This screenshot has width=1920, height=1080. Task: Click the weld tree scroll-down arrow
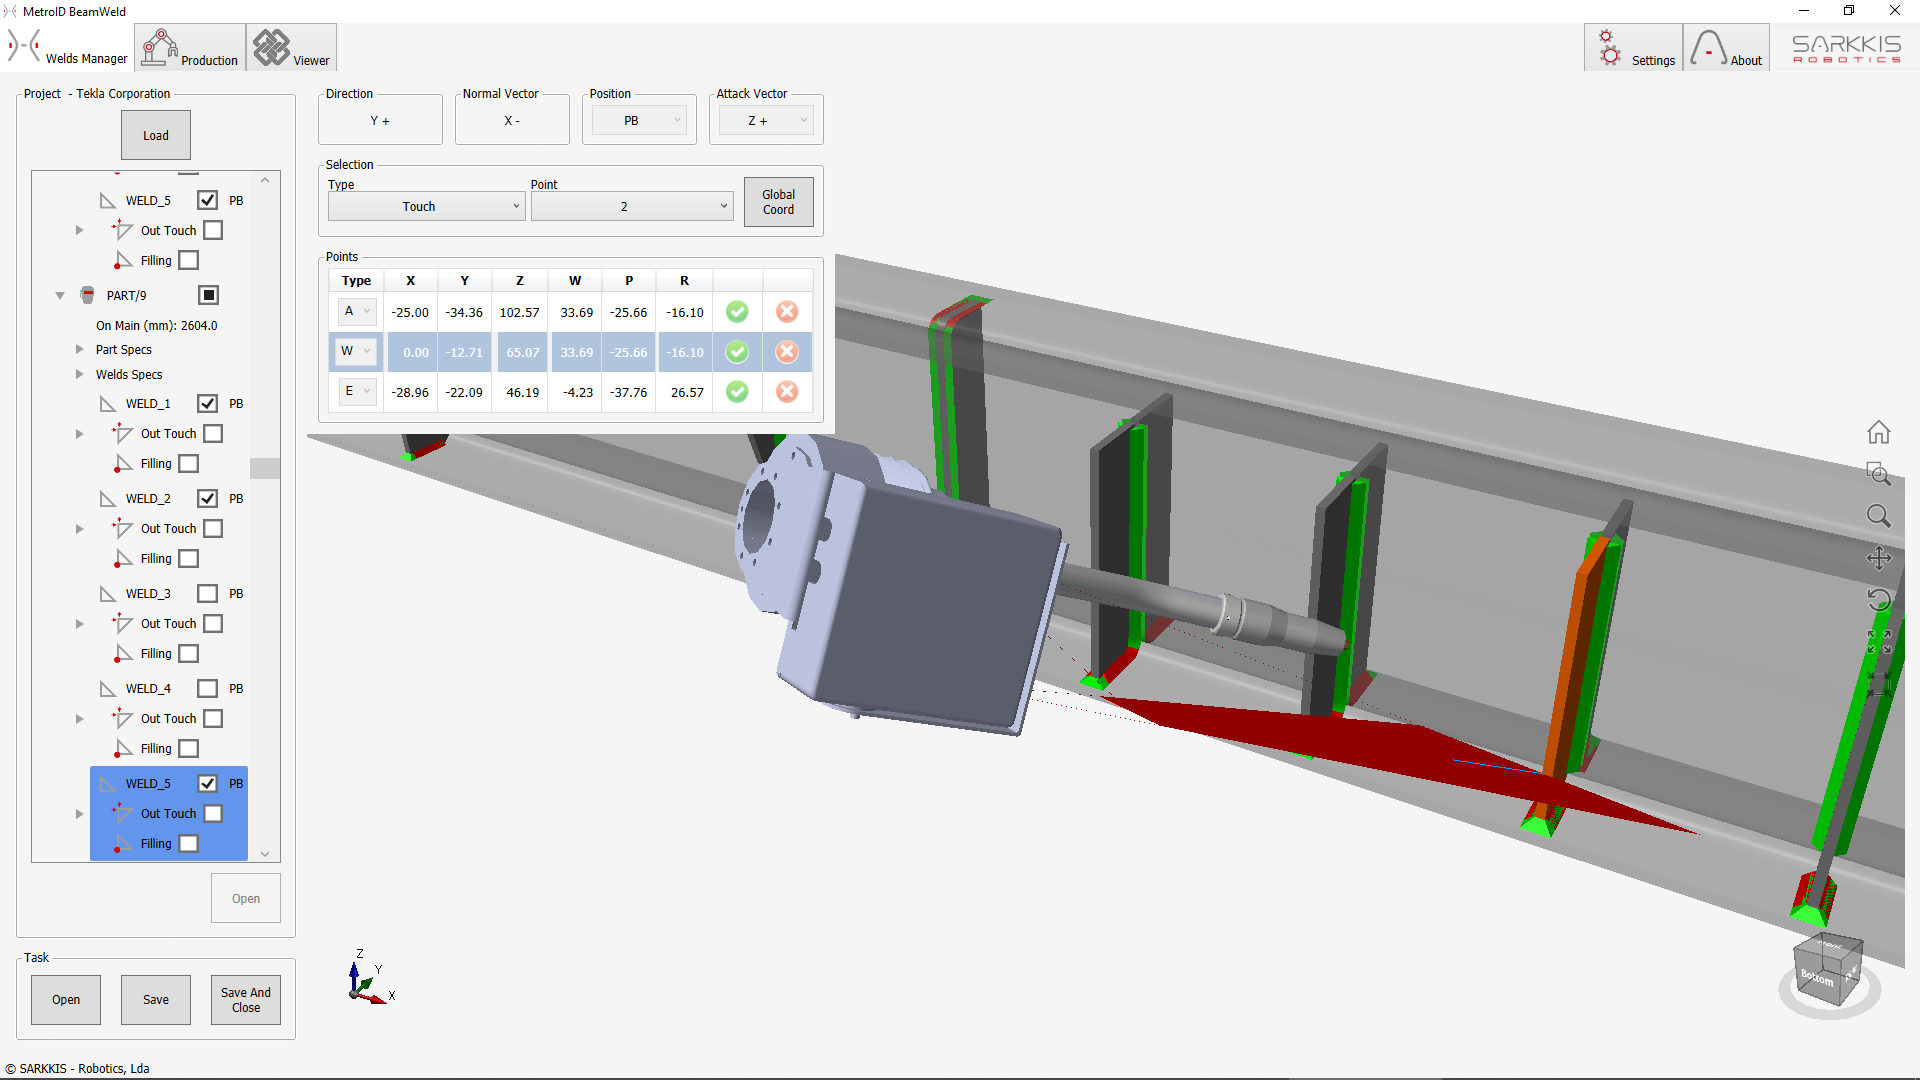(265, 853)
